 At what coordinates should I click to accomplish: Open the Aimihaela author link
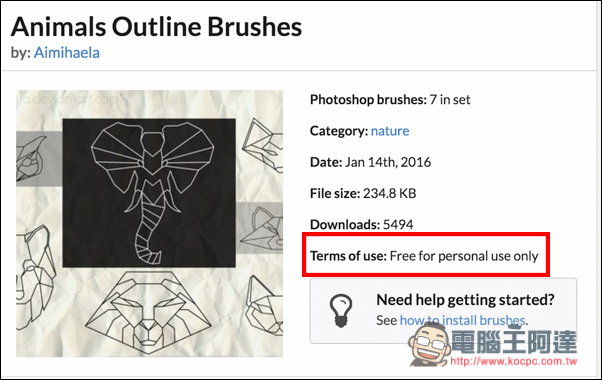[x=67, y=53]
